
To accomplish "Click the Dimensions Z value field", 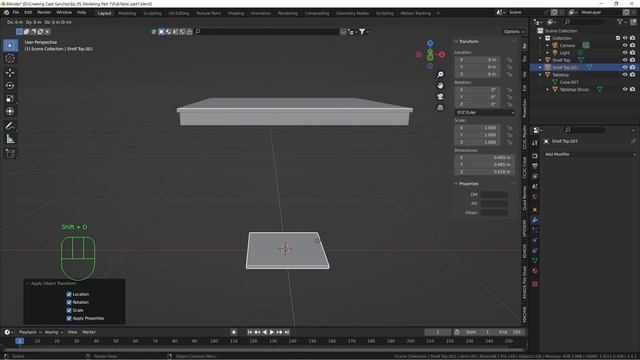I will pyautogui.click(x=485, y=172).
